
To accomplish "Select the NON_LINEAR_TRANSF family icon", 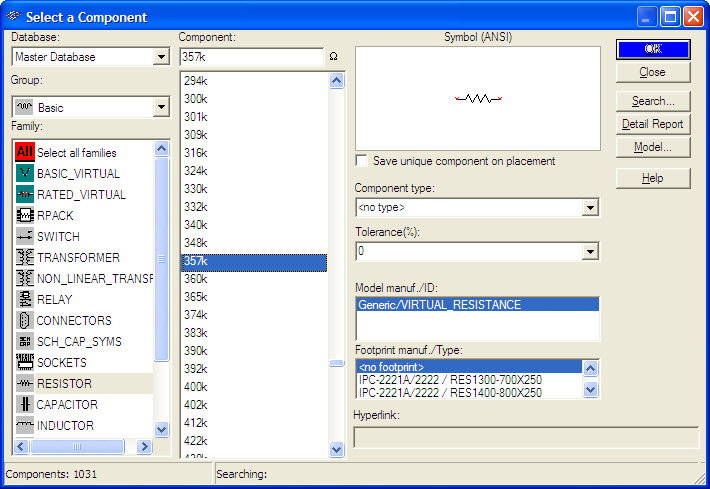I will coord(24,278).
